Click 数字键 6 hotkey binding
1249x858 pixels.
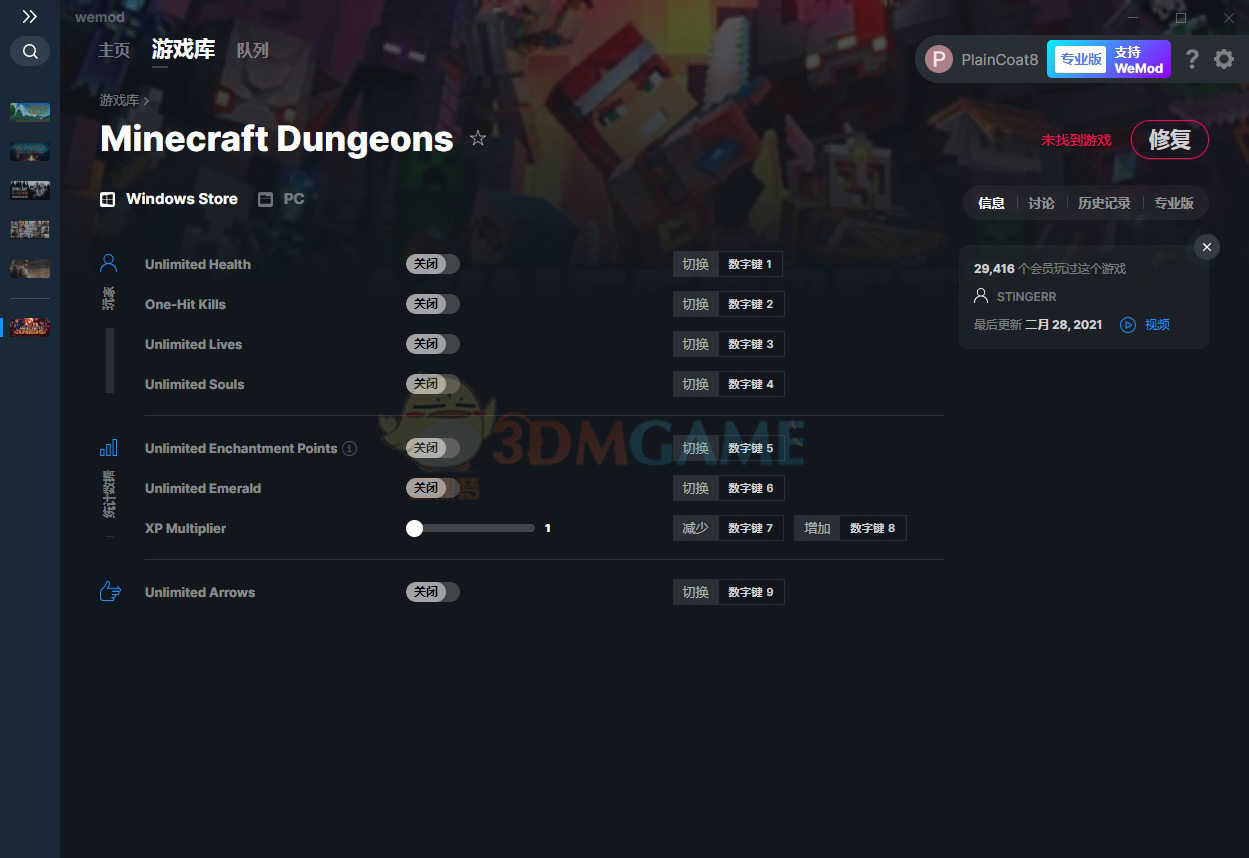750,488
